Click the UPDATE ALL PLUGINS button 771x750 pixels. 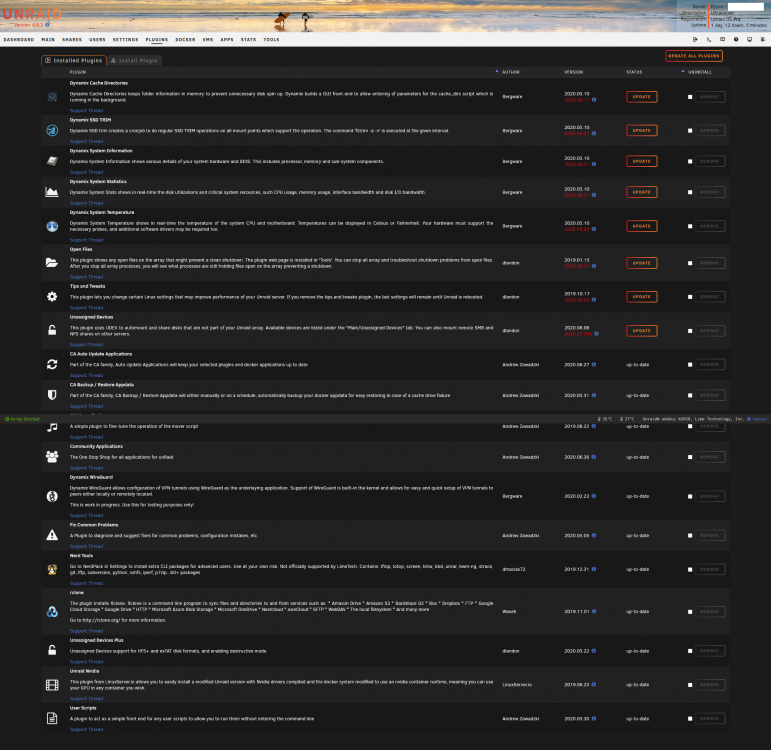694,56
